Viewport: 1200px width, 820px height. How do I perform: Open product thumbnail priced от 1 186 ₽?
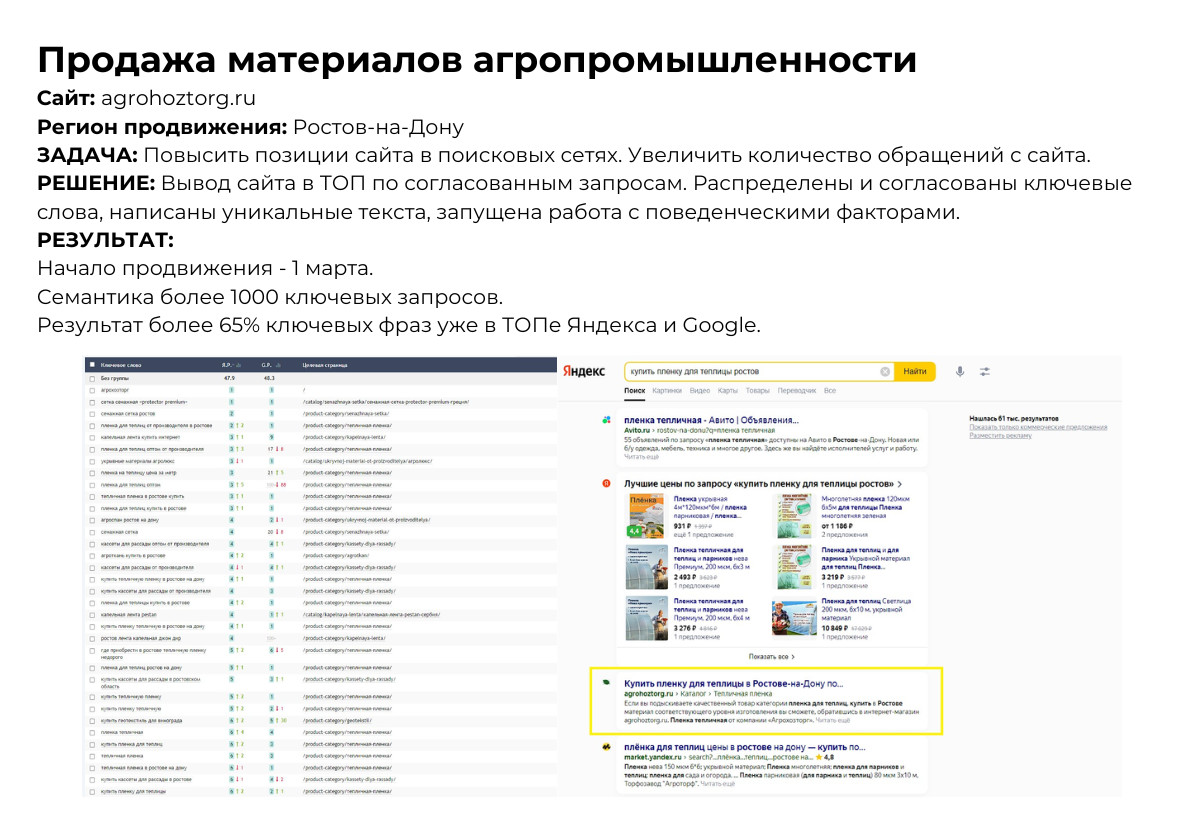pyautogui.click(x=794, y=515)
